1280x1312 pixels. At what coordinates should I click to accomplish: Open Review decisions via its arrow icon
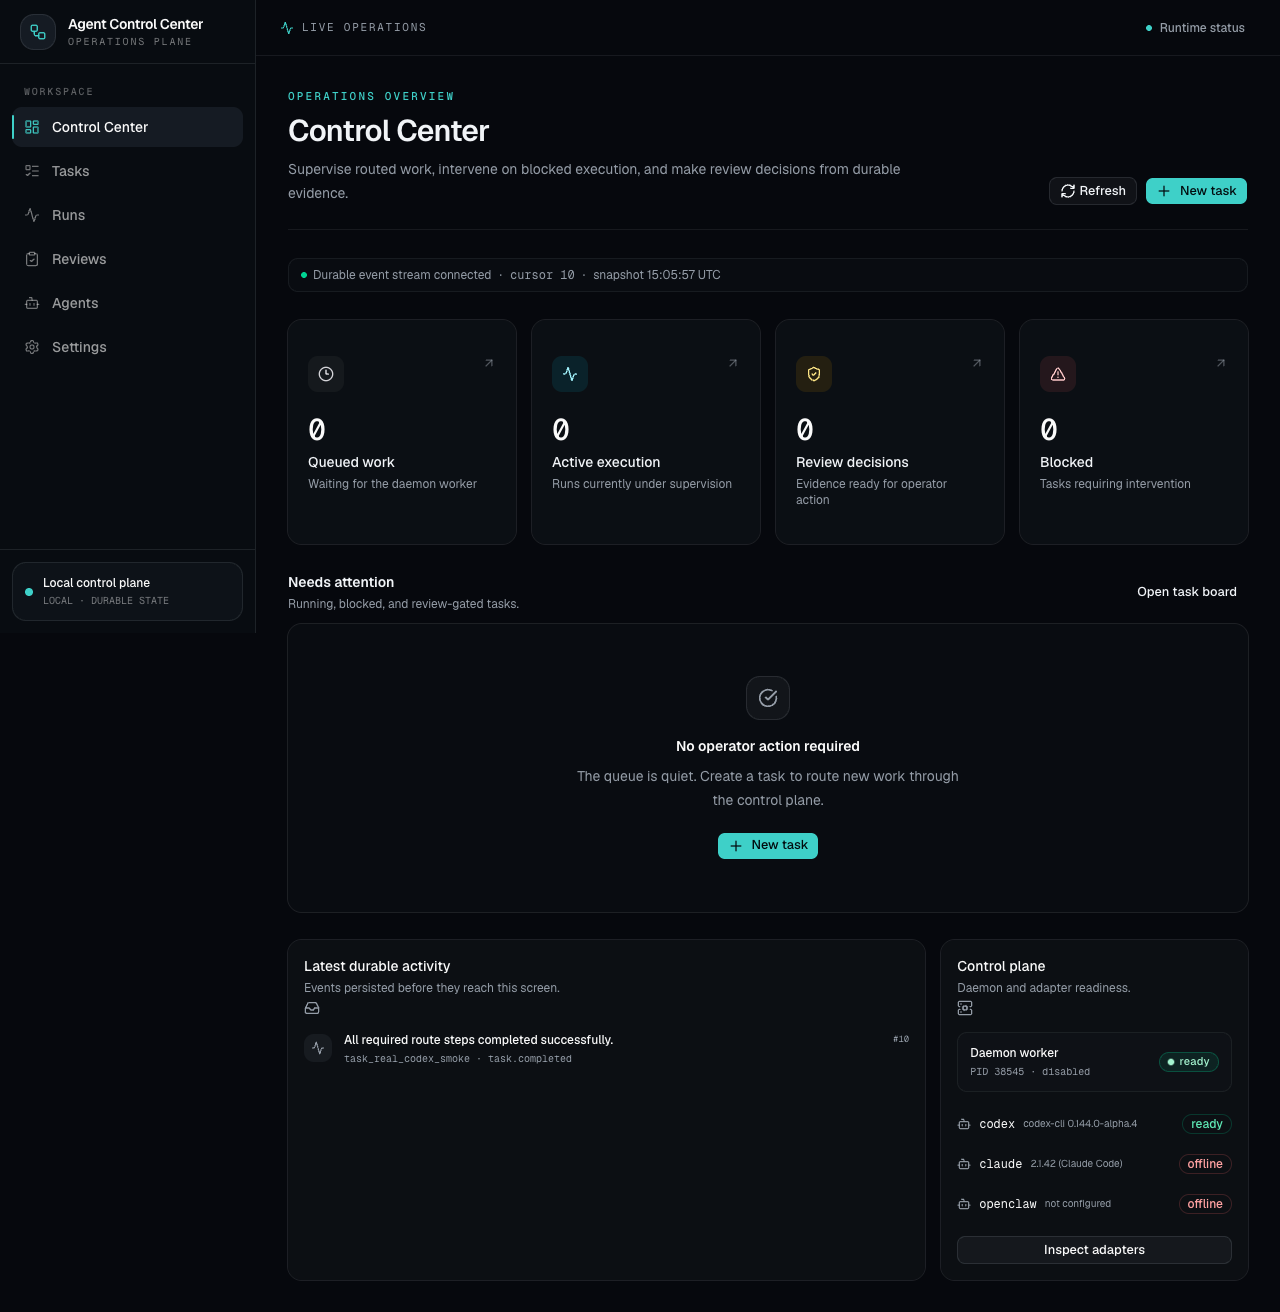[x=977, y=363]
